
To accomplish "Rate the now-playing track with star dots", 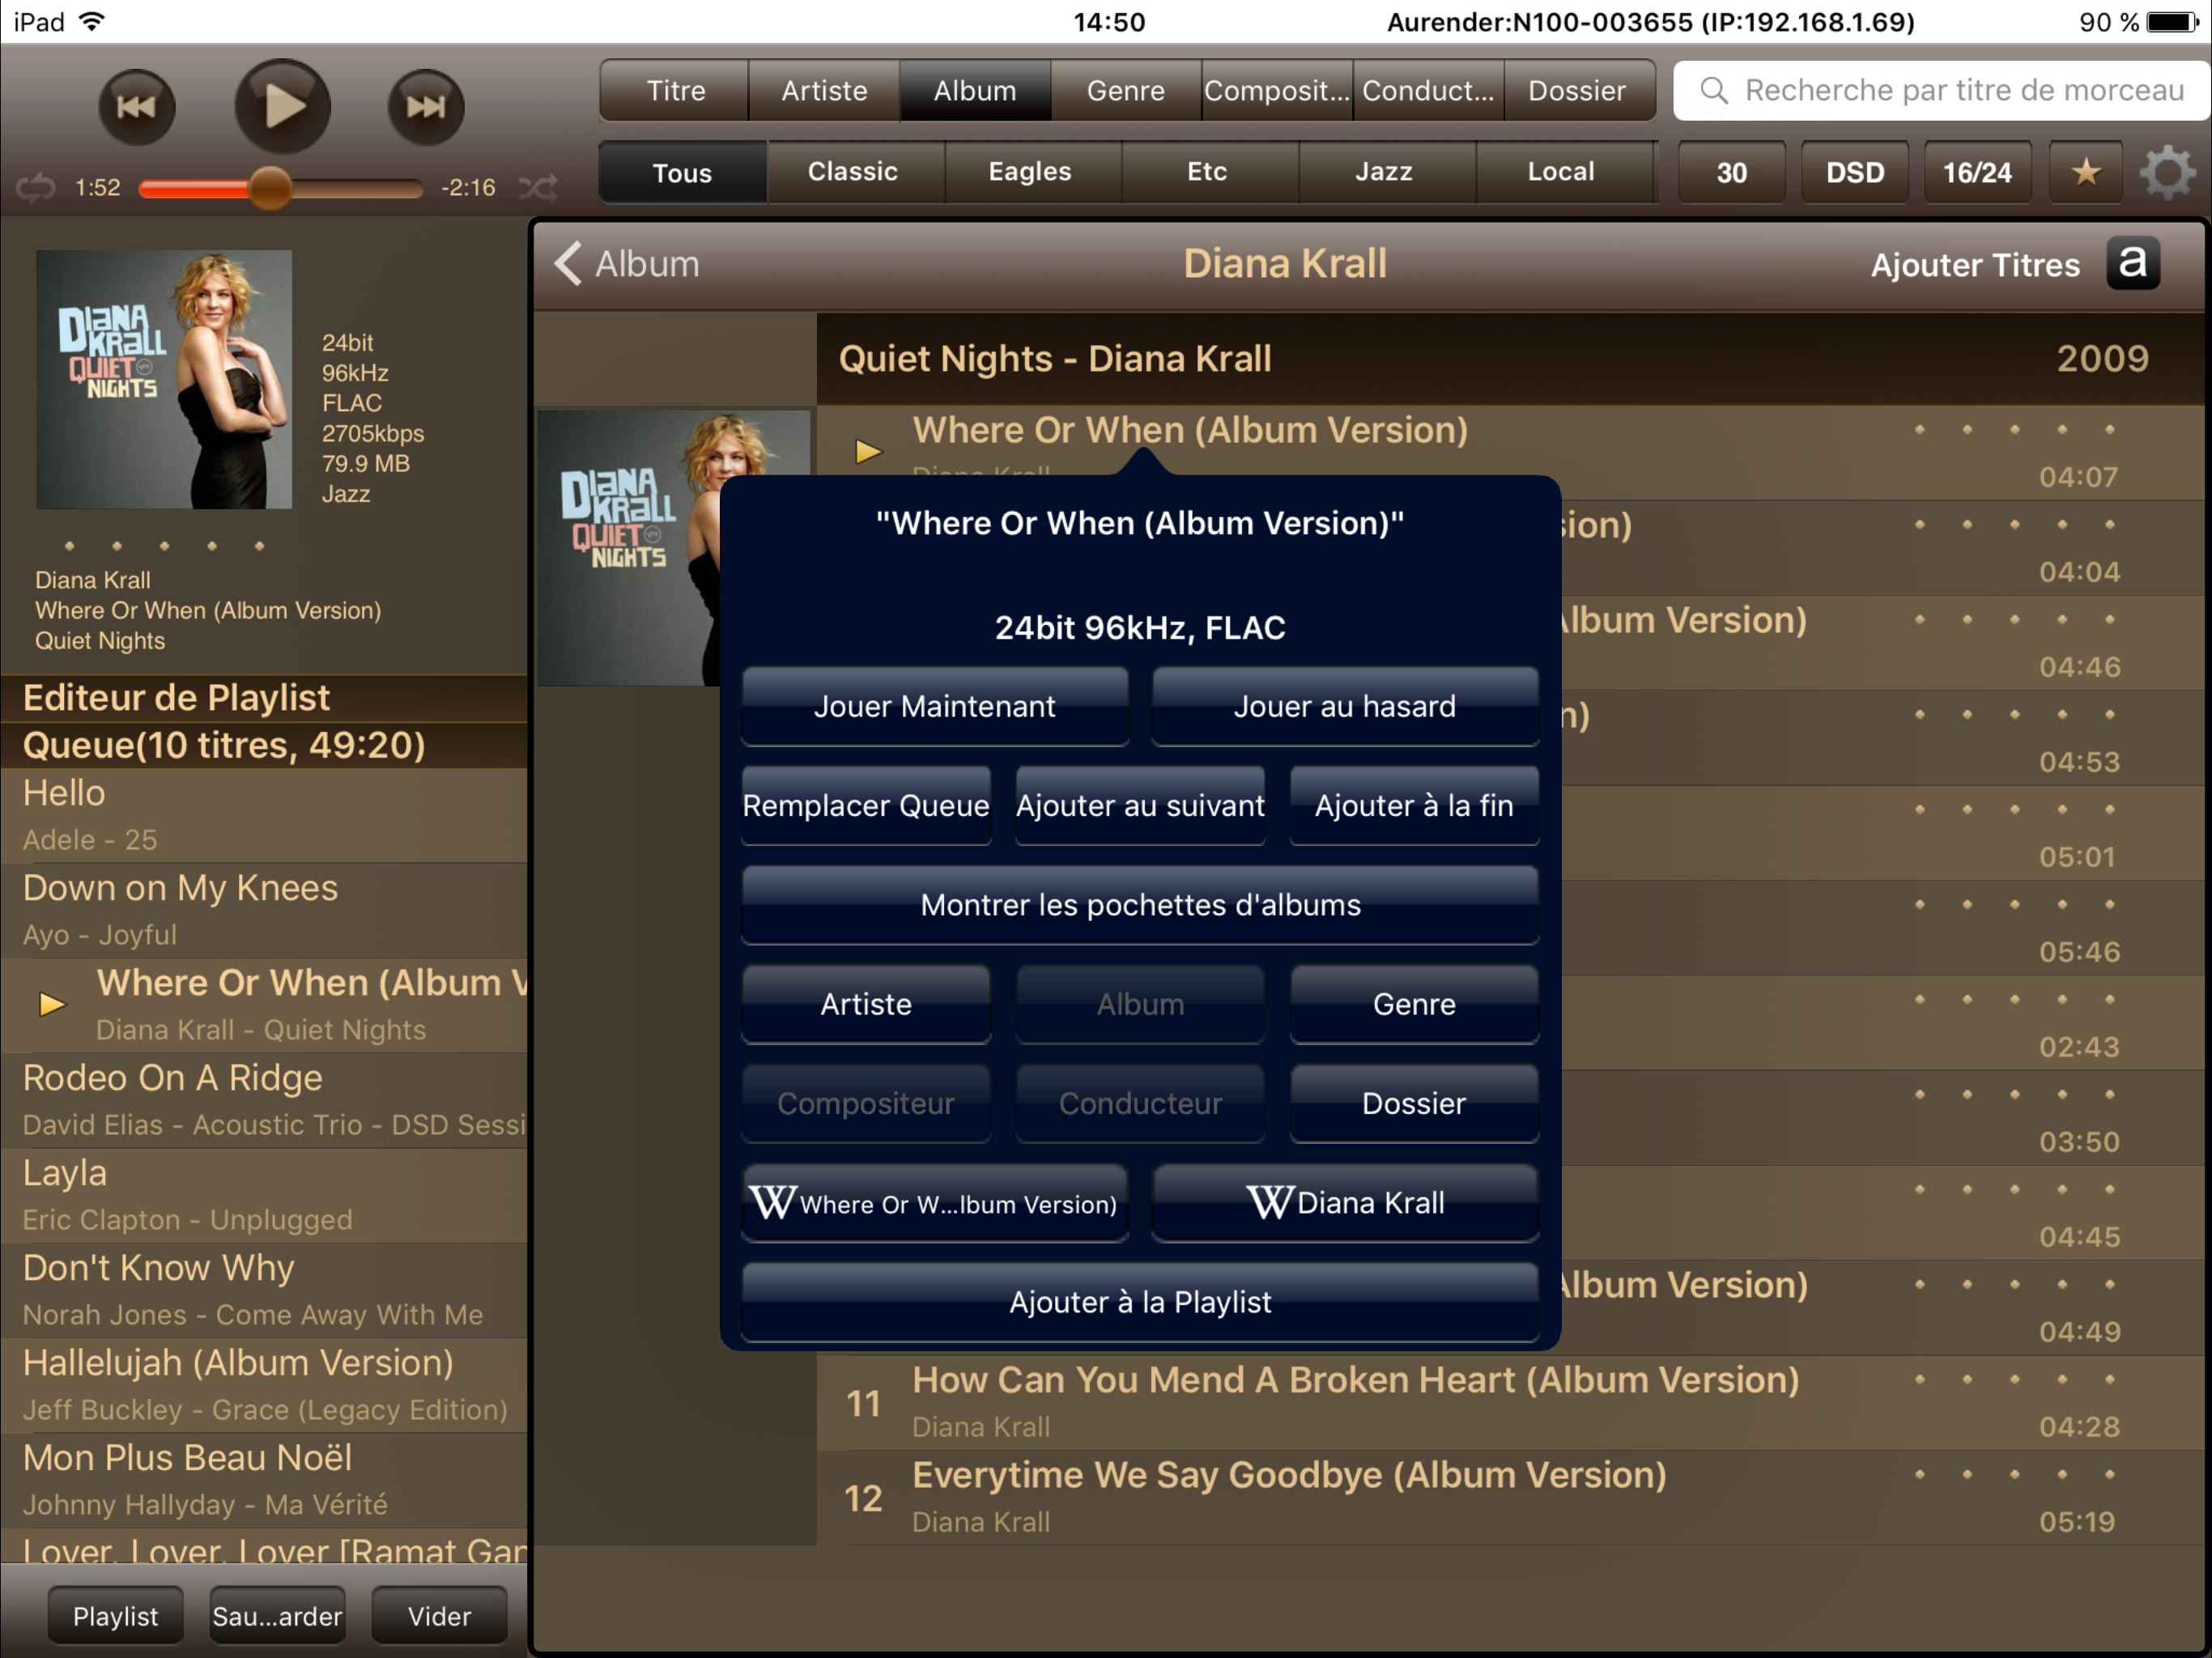I will point(164,546).
